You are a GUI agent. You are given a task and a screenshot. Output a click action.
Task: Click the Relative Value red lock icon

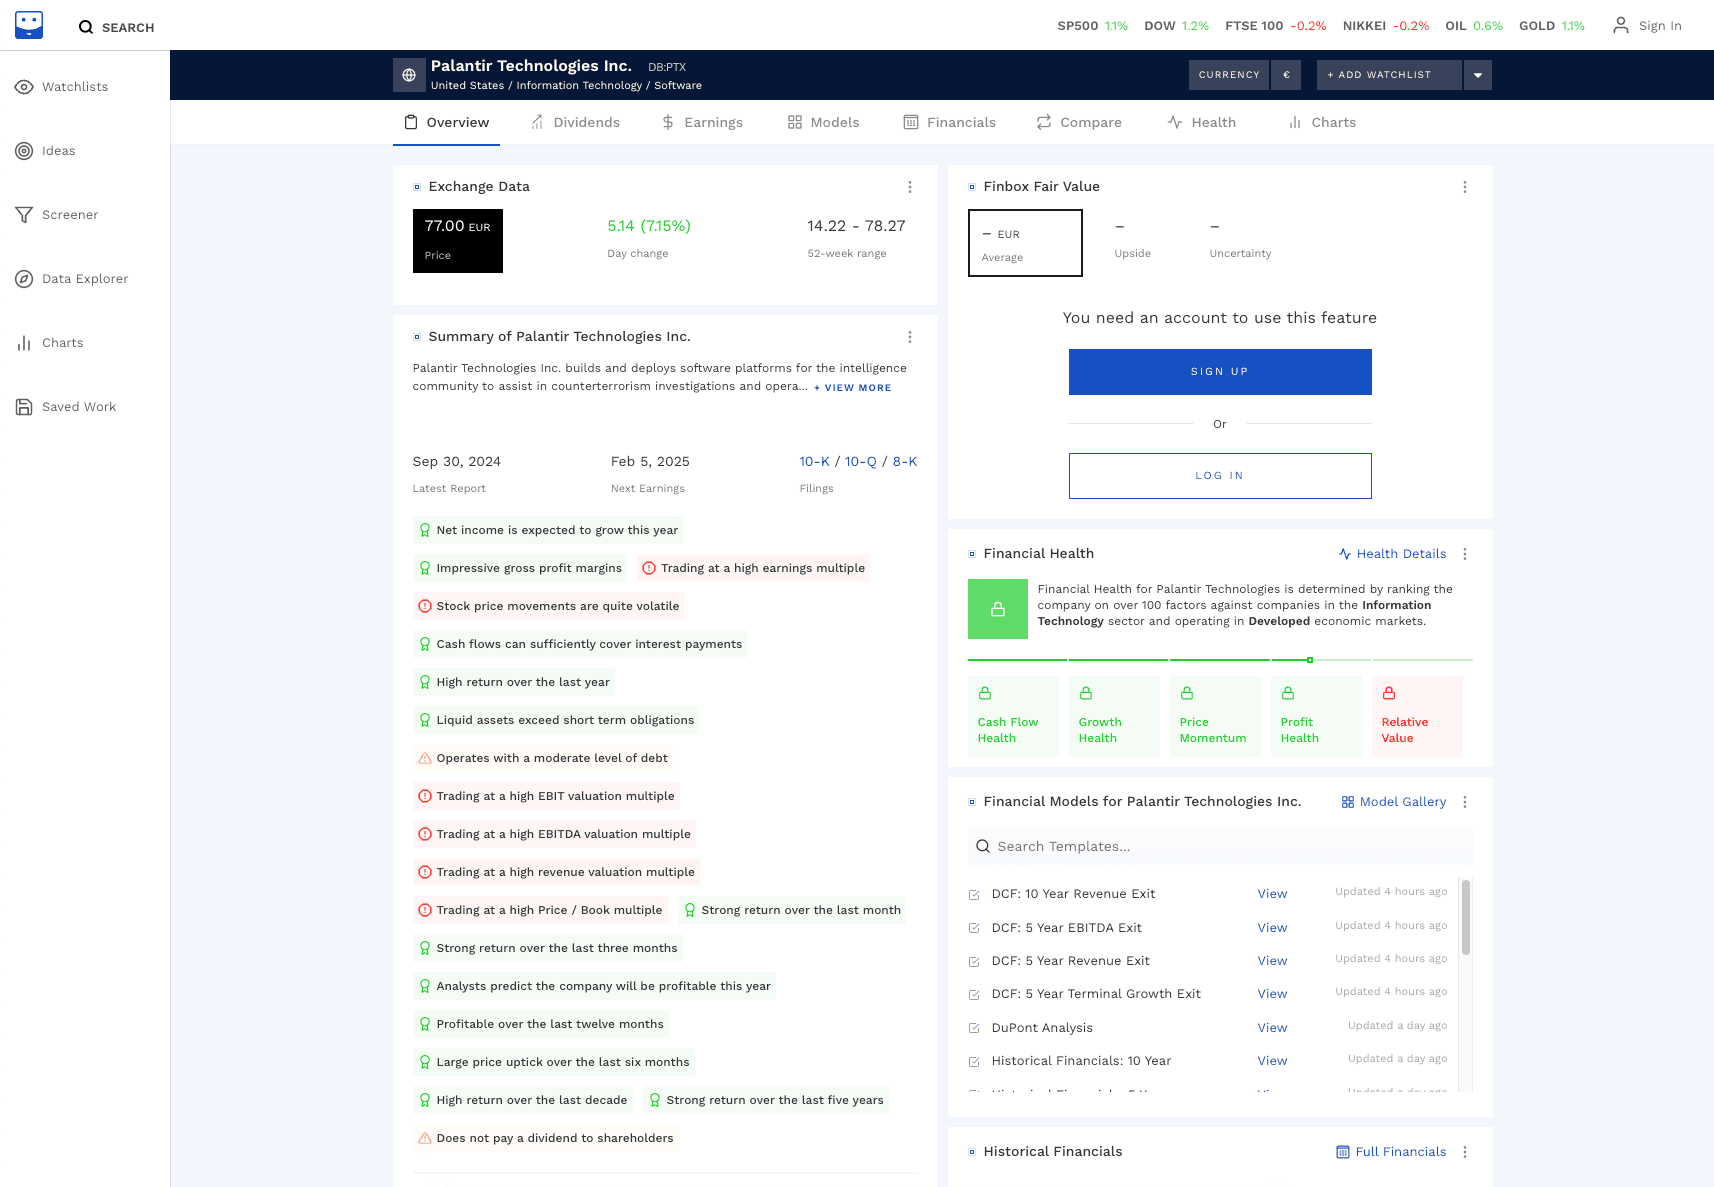pyautogui.click(x=1389, y=693)
